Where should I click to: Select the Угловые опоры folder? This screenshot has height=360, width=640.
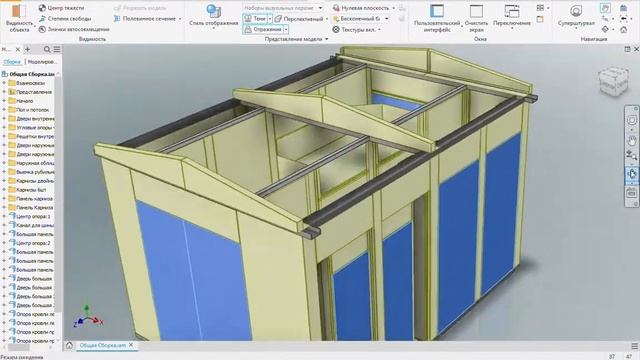31,128
